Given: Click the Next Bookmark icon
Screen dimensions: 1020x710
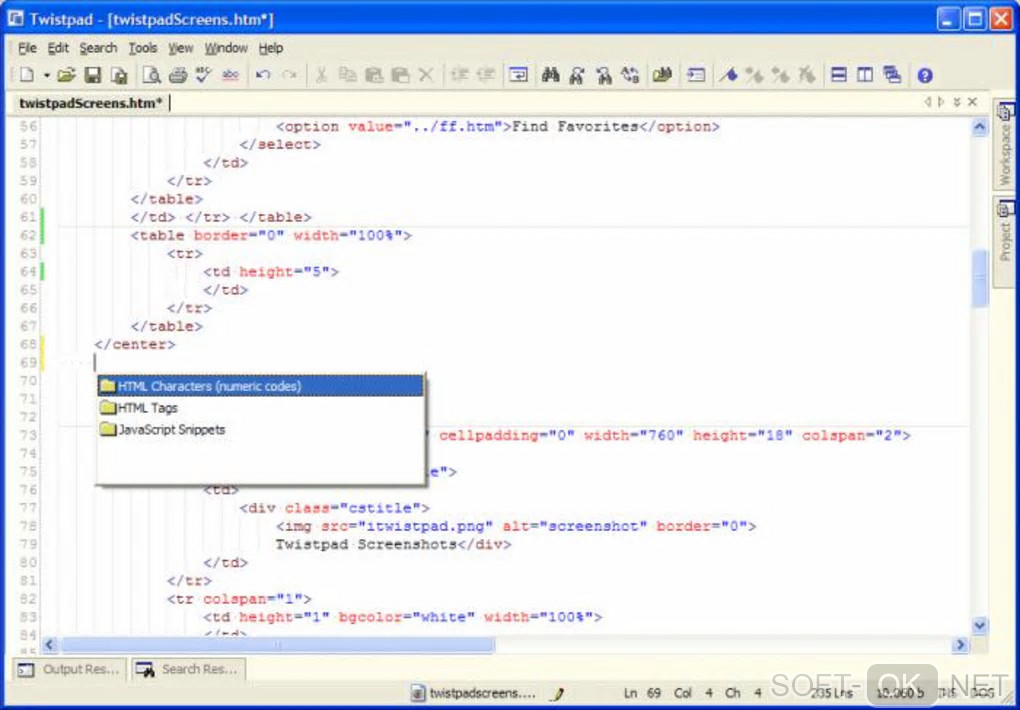Looking at the screenshot, I should [754, 75].
